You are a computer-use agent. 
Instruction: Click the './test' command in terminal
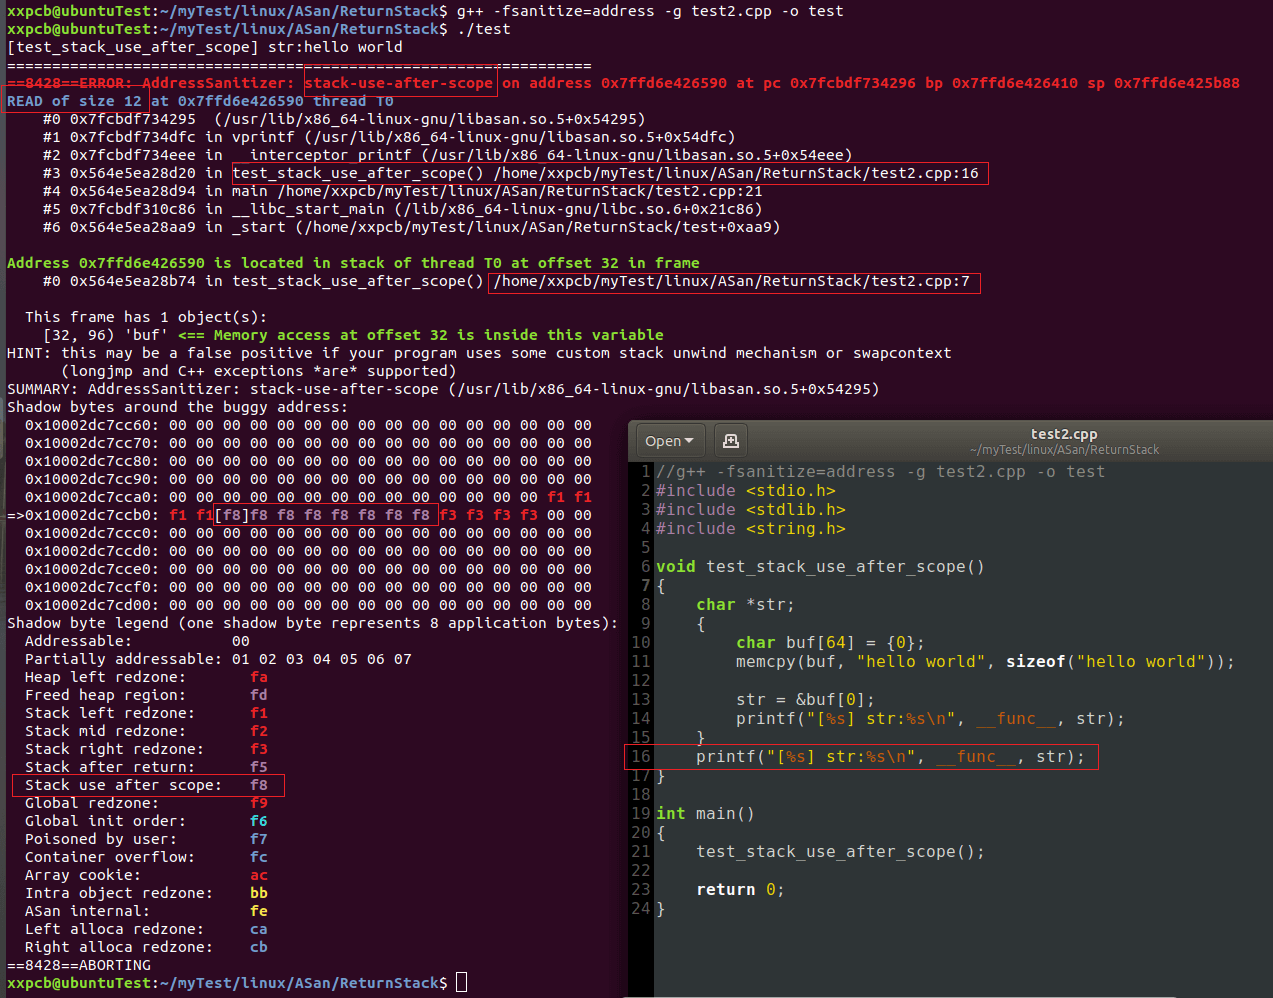click(x=484, y=29)
